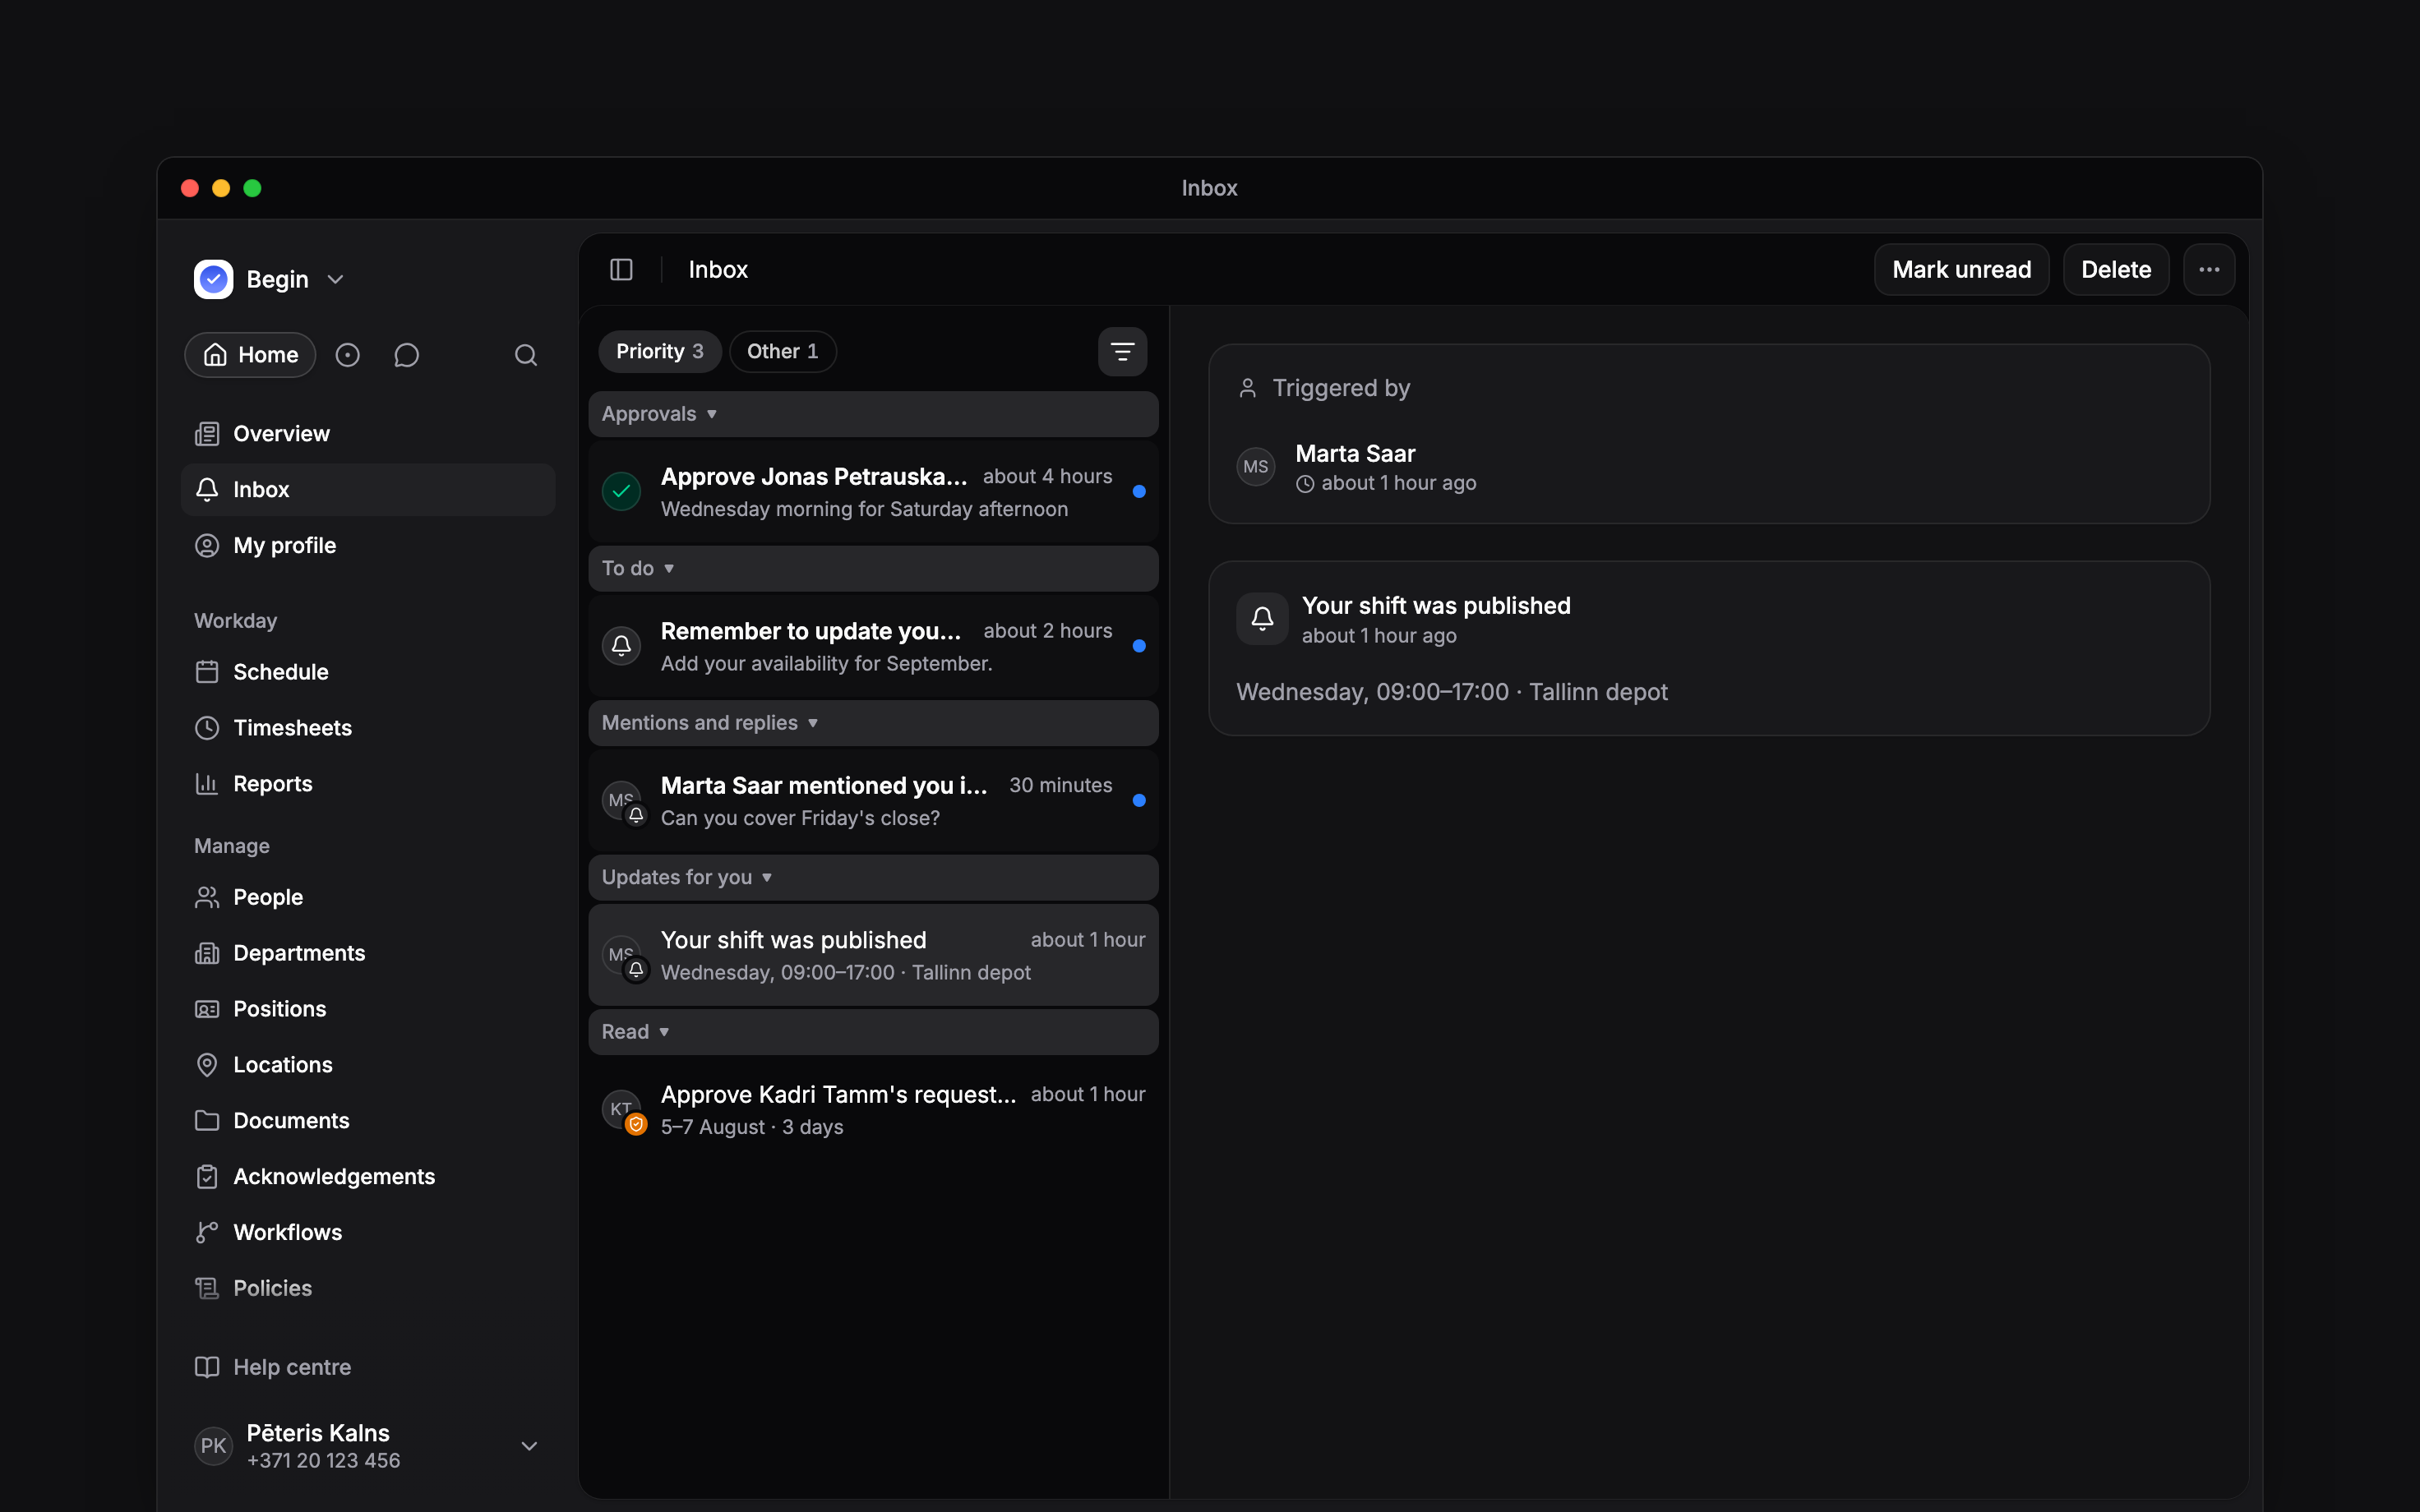
Task: Go to My profile
Action: (x=367, y=546)
